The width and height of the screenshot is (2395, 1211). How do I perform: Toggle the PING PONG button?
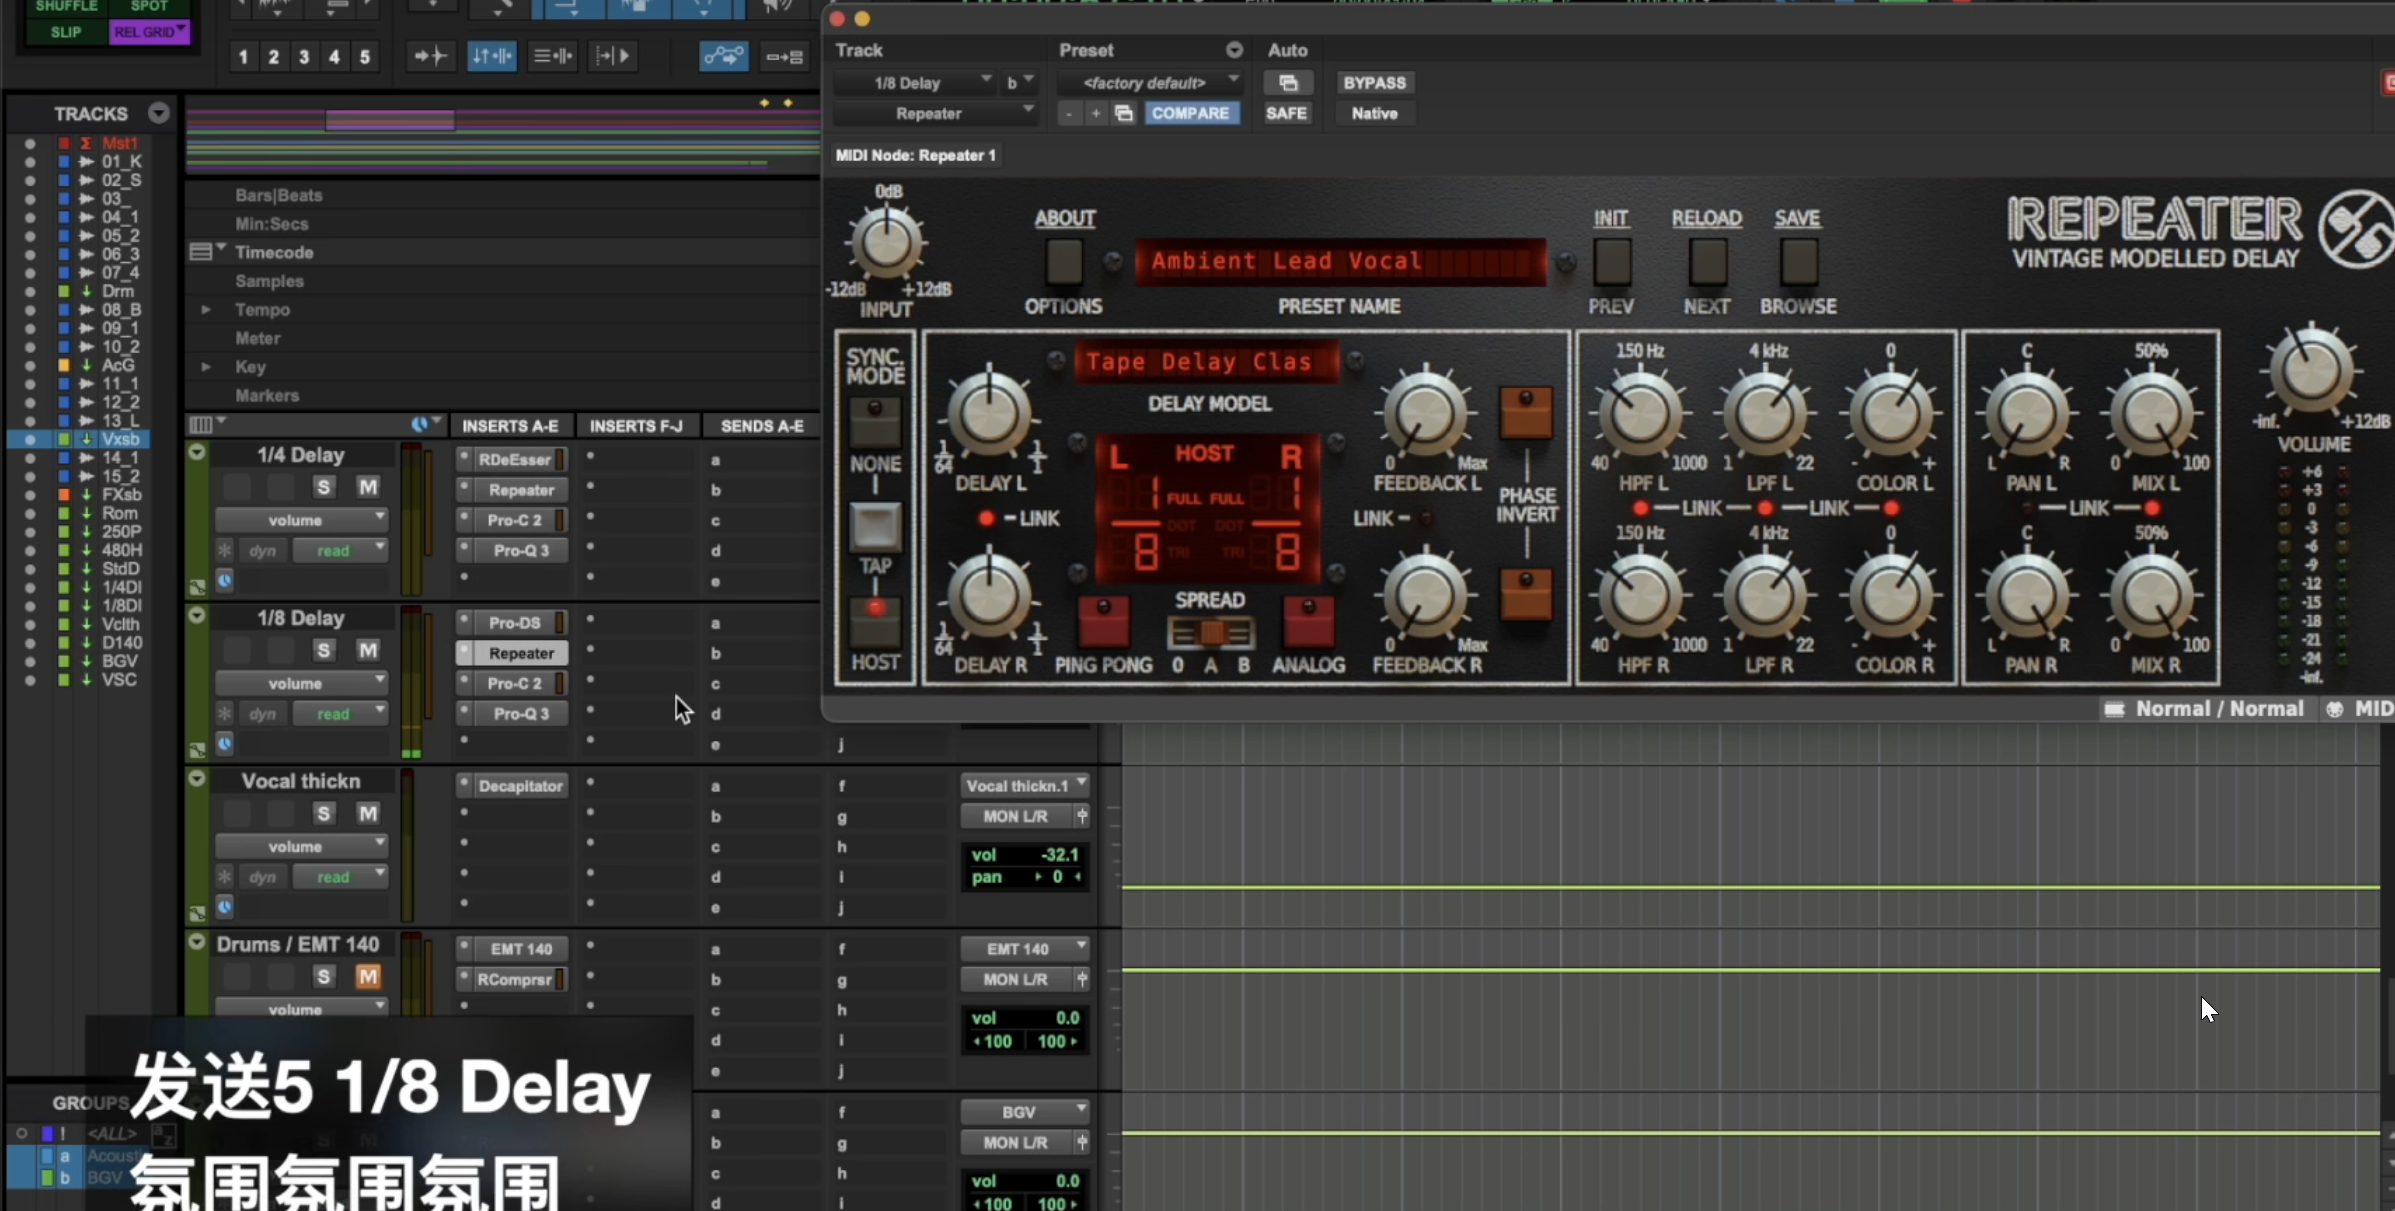1103,620
